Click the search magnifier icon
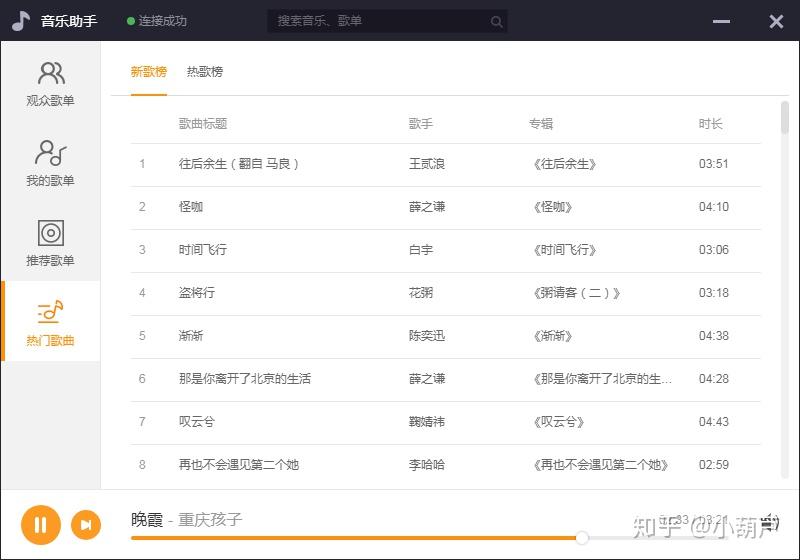Screen dimensions: 800x560 pyautogui.click(x=497, y=21)
